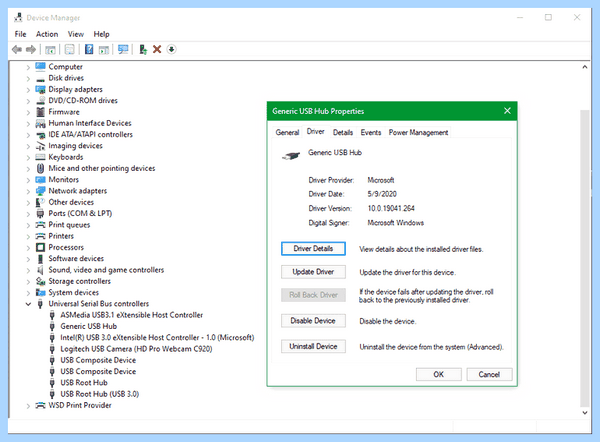Select the Universal Serial Bus controllers icon
Viewport: 600px width, 442px height.
40,304
